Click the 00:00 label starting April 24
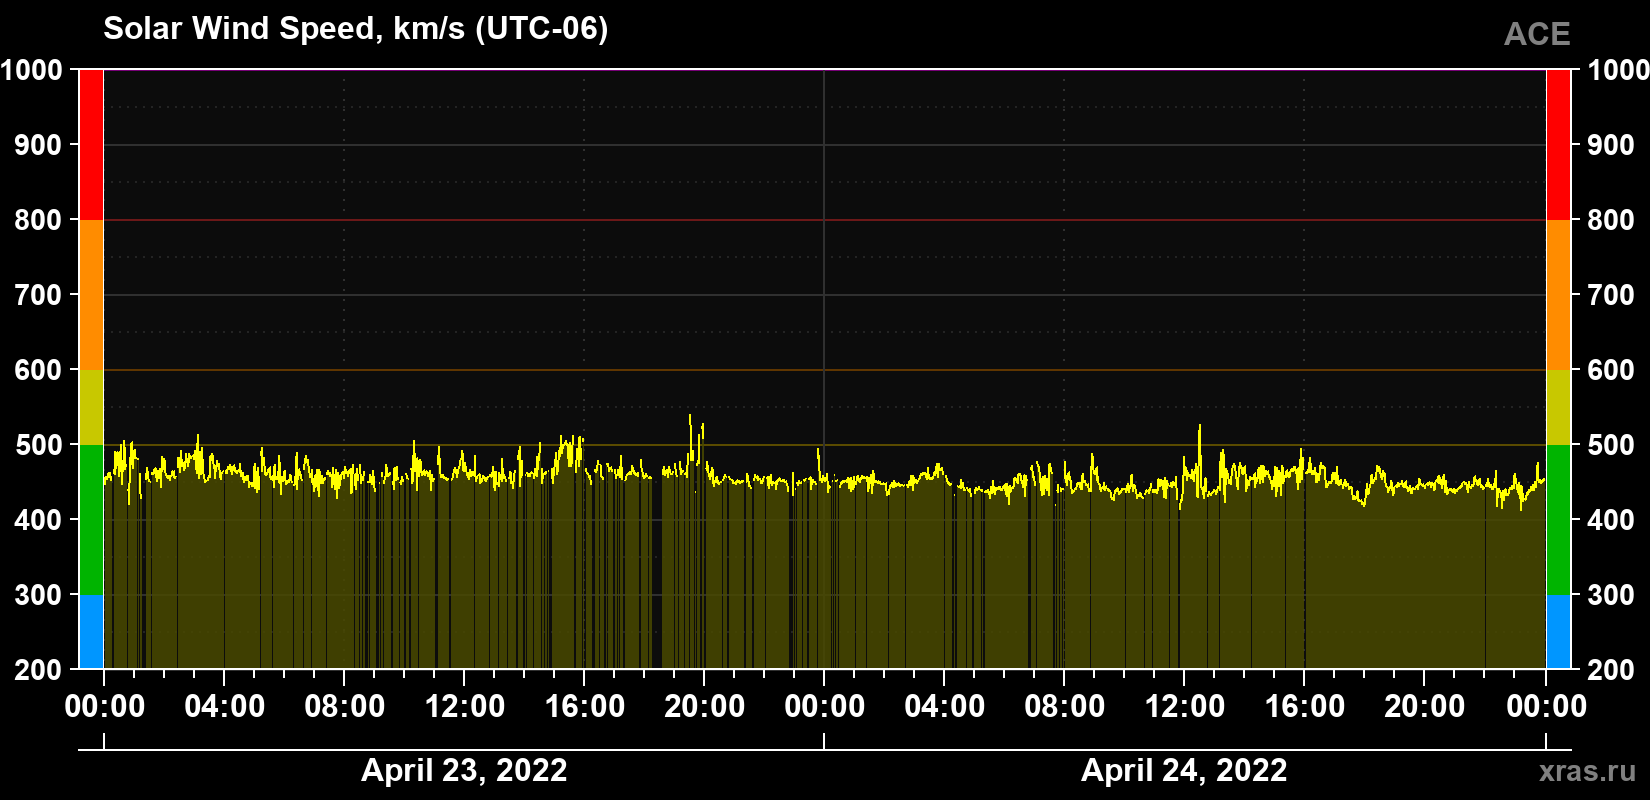The height and width of the screenshot is (800, 1650). pyautogui.click(x=824, y=707)
